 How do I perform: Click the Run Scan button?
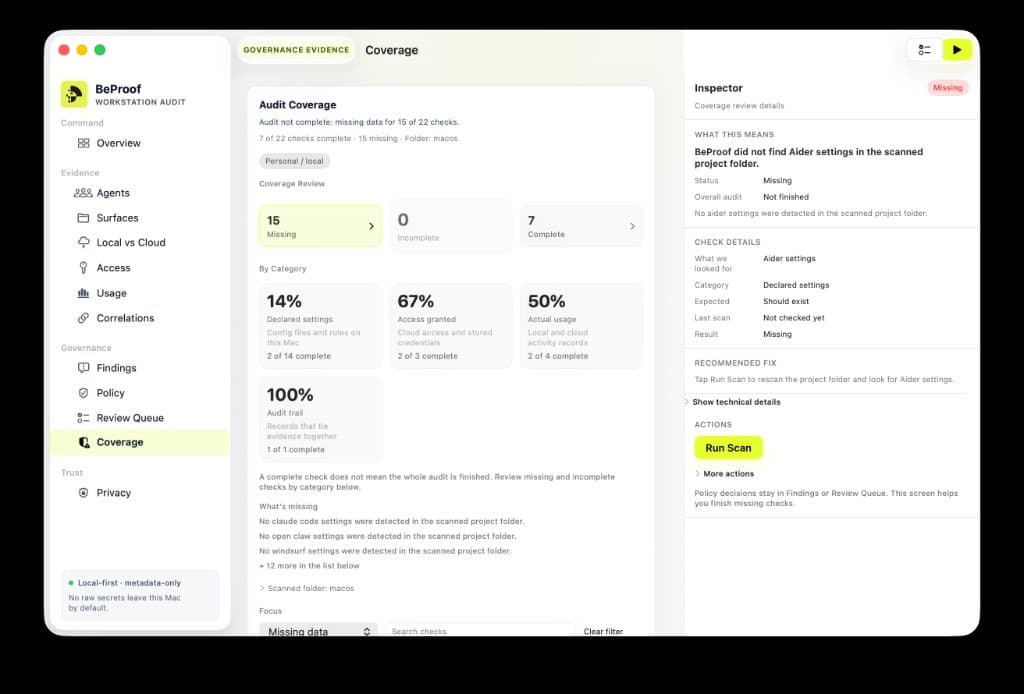(728, 448)
